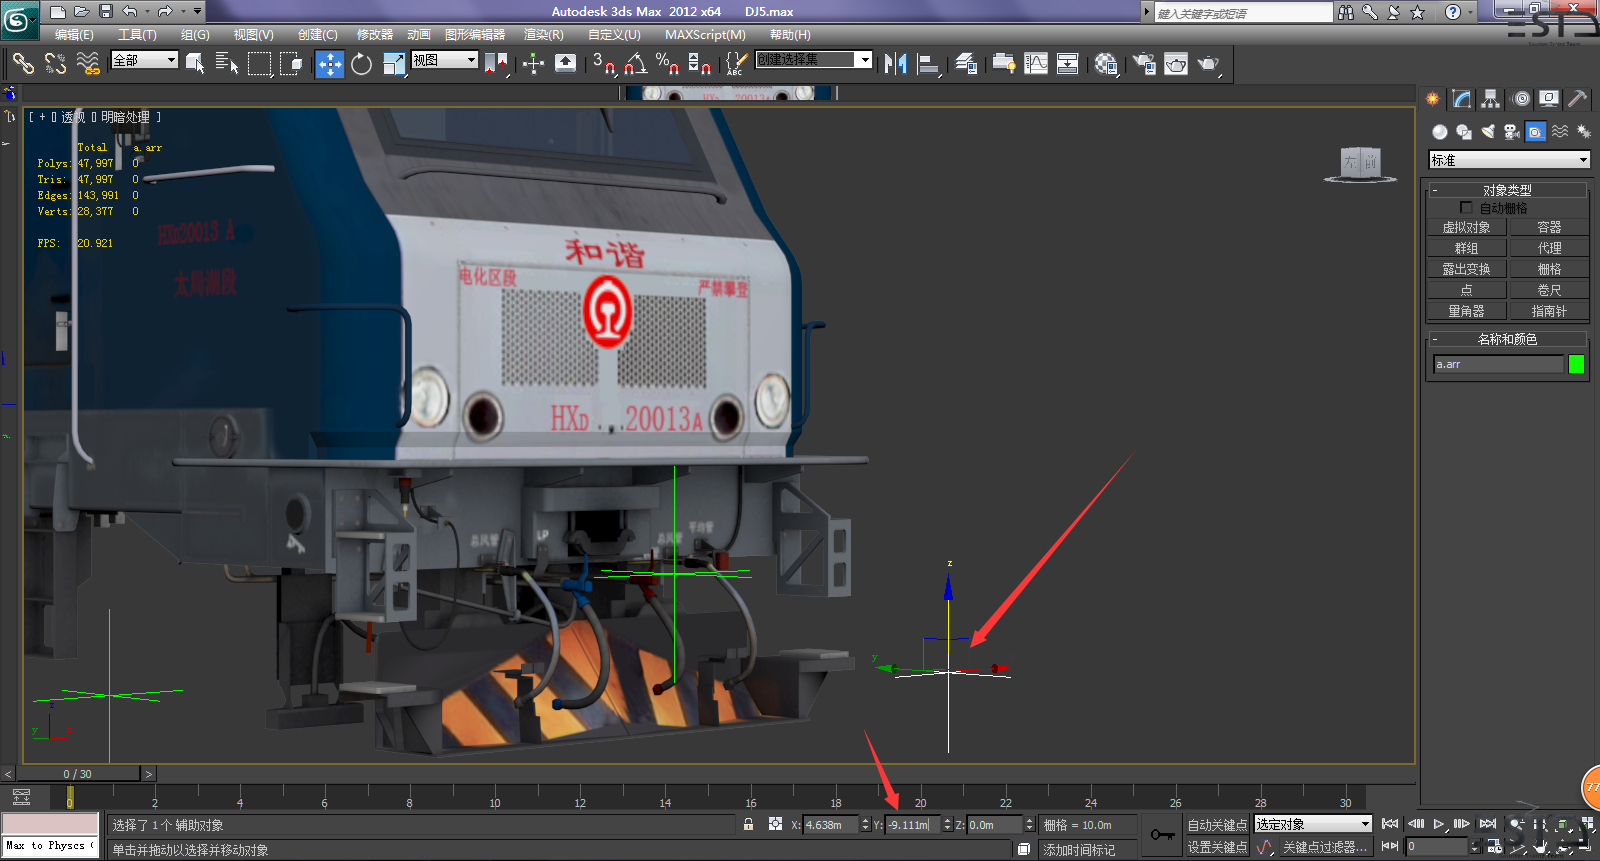This screenshot has width=1600, height=861.
Task: Click the Align tool icon
Action: pos(929,64)
